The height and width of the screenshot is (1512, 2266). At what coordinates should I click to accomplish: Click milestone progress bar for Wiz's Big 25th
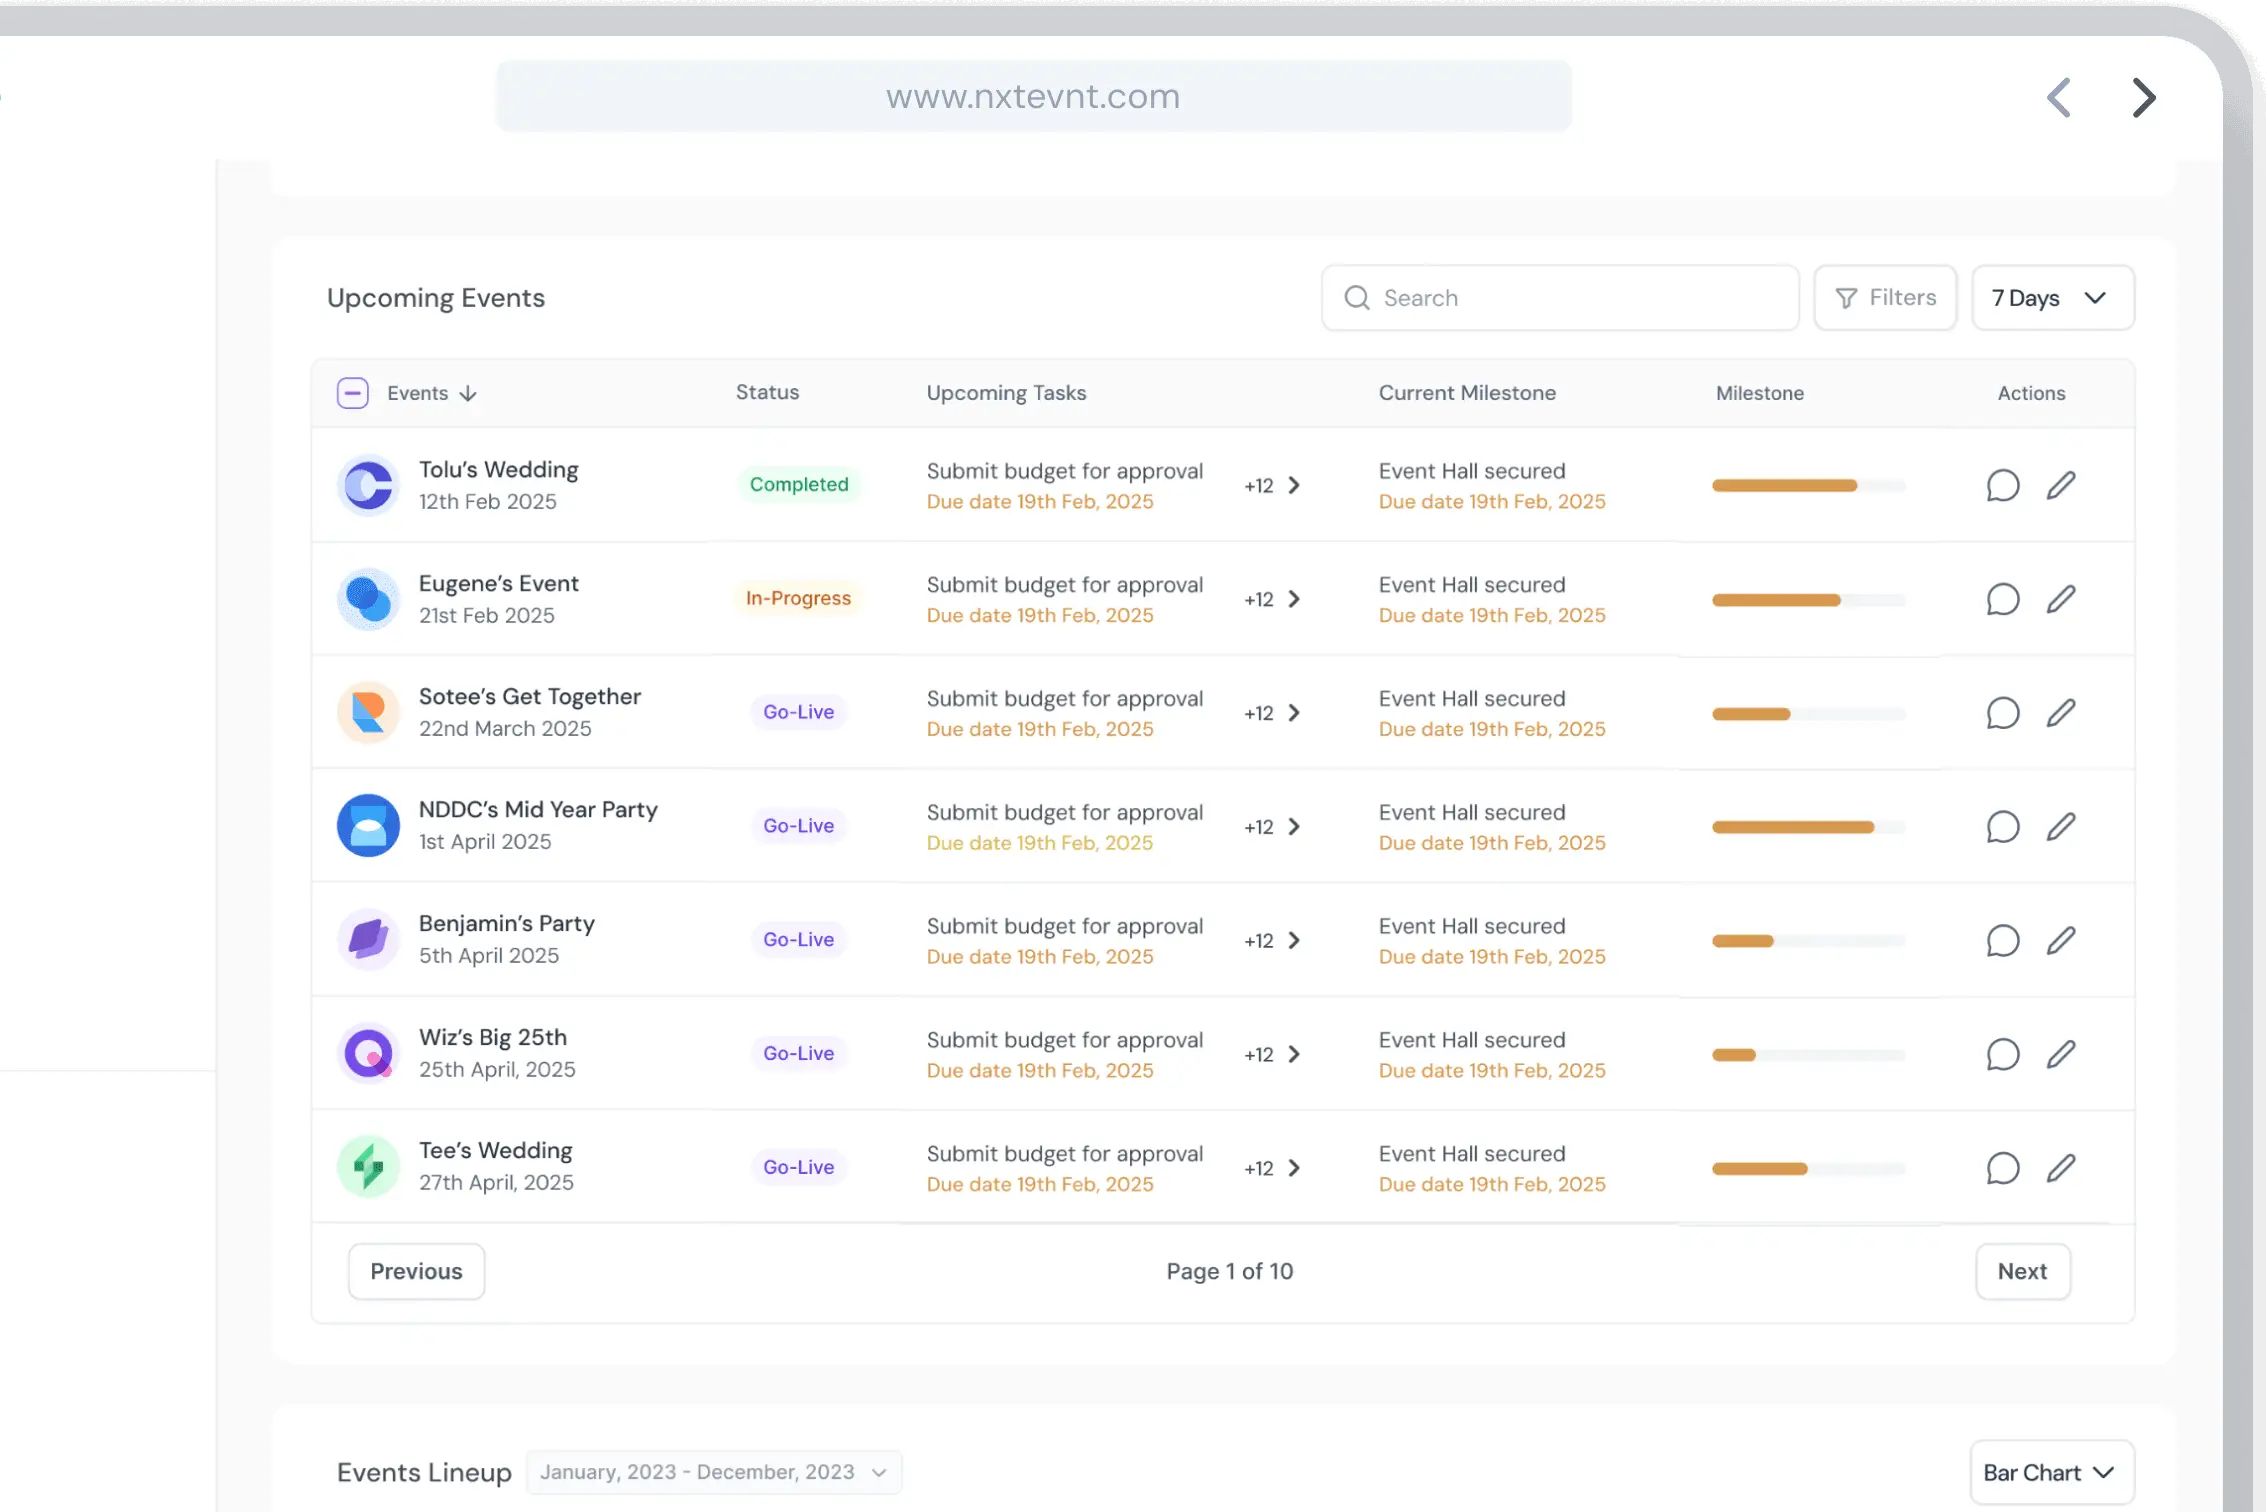[1809, 1054]
